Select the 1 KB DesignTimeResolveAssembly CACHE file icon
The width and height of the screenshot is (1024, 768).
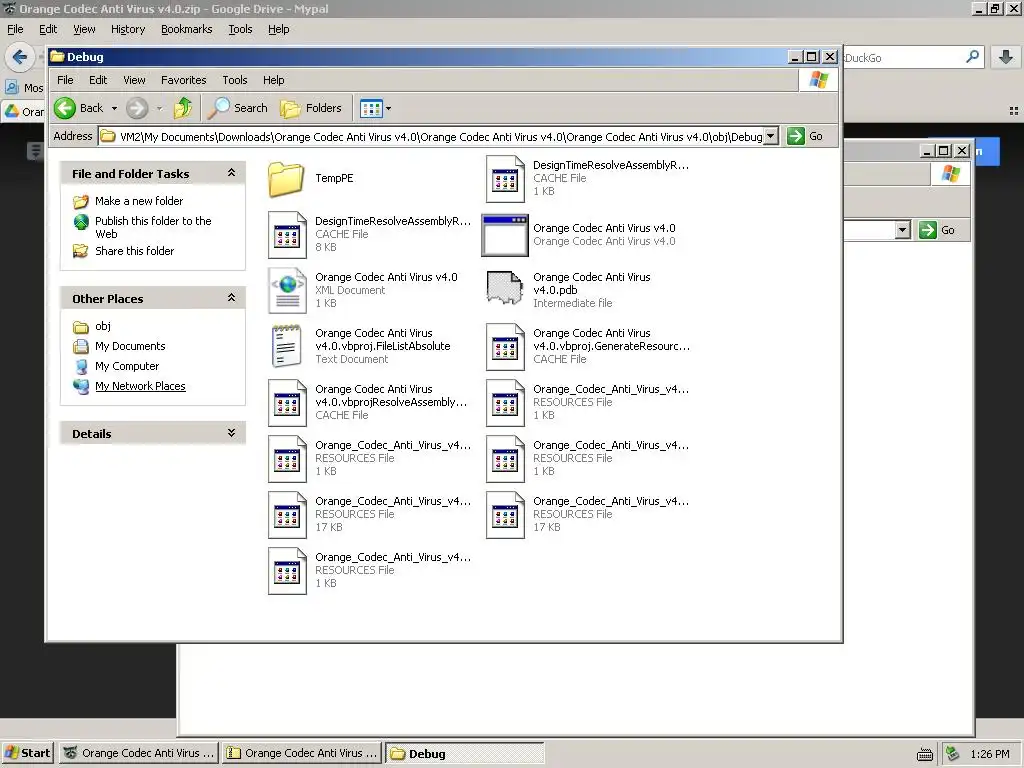(x=505, y=179)
